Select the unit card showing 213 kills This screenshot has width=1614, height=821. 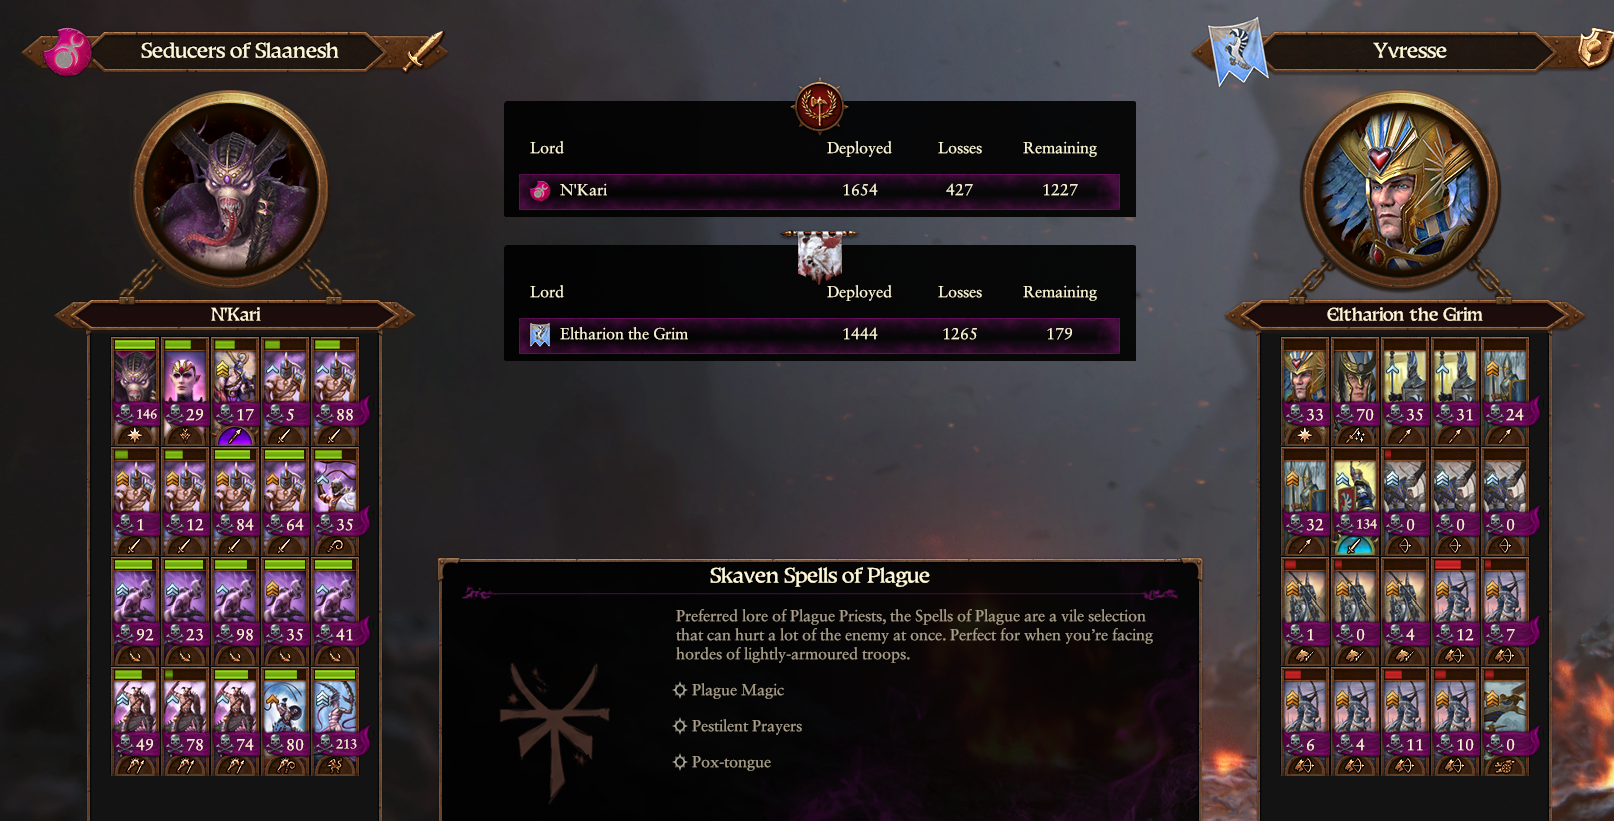(336, 721)
